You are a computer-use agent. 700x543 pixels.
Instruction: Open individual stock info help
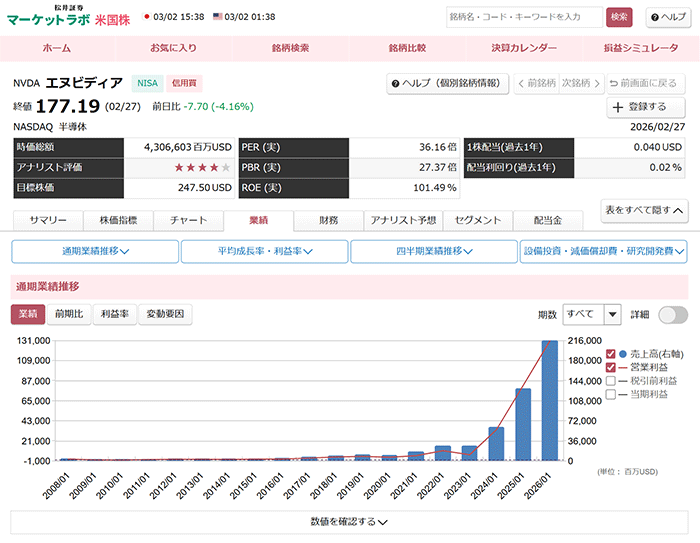click(446, 83)
